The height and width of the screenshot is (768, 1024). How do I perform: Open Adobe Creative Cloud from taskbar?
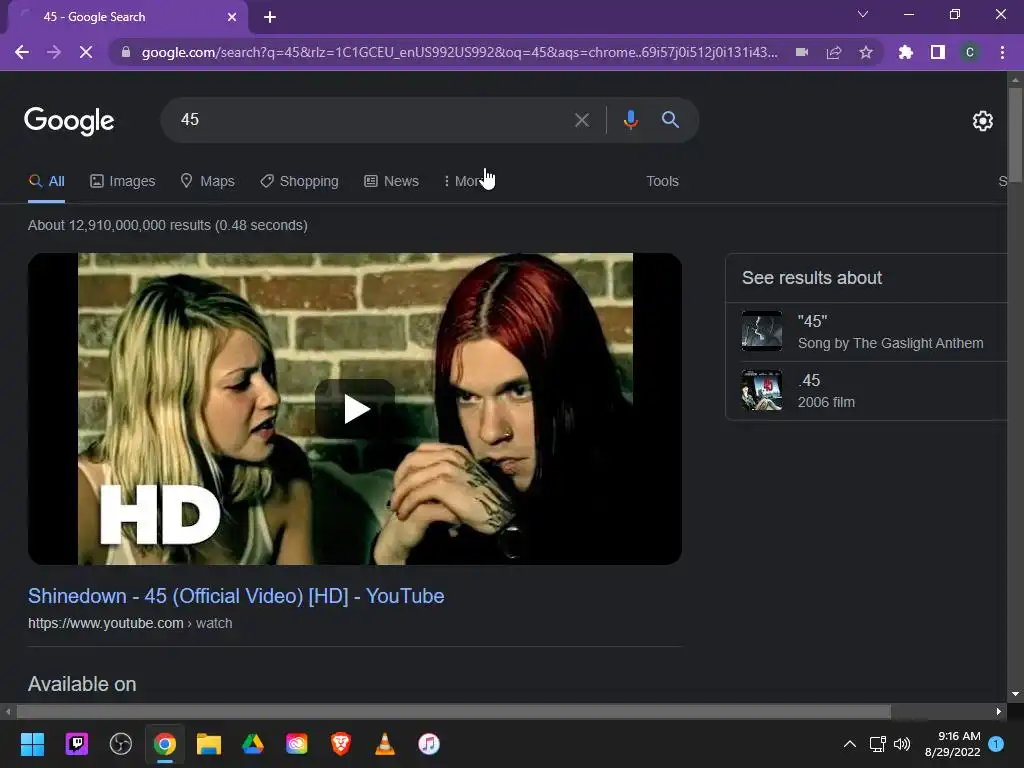[296, 744]
